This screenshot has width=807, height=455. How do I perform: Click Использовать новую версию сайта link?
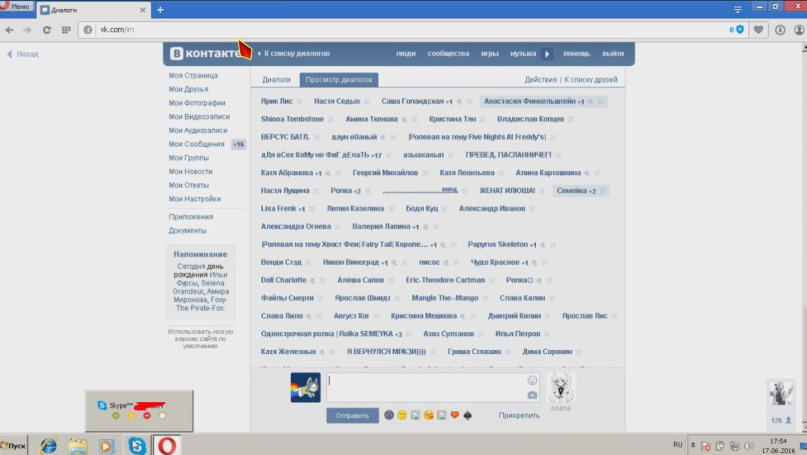coord(200,339)
